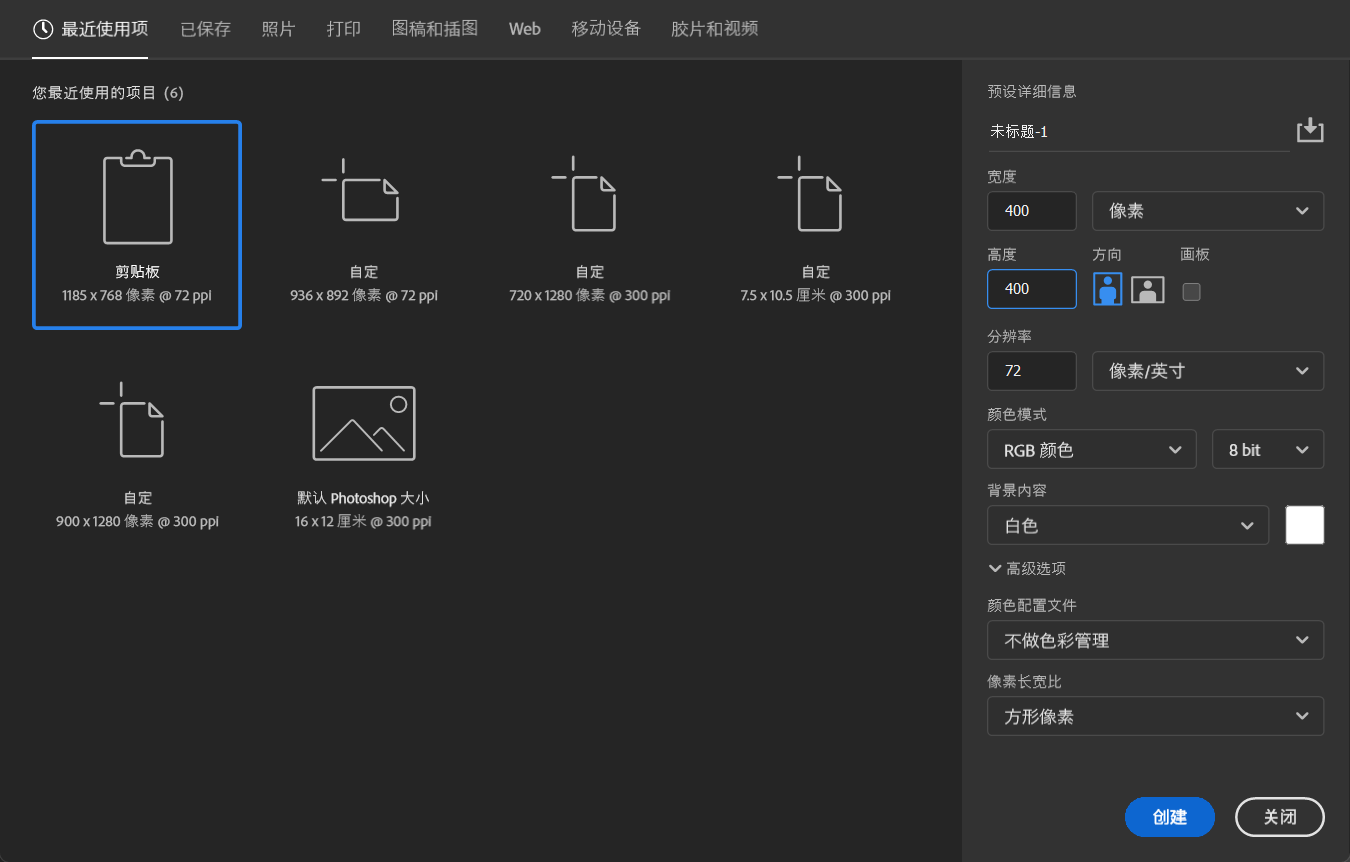Switch orientation to landscape
This screenshot has height=862, width=1350.
point(1147,290)
